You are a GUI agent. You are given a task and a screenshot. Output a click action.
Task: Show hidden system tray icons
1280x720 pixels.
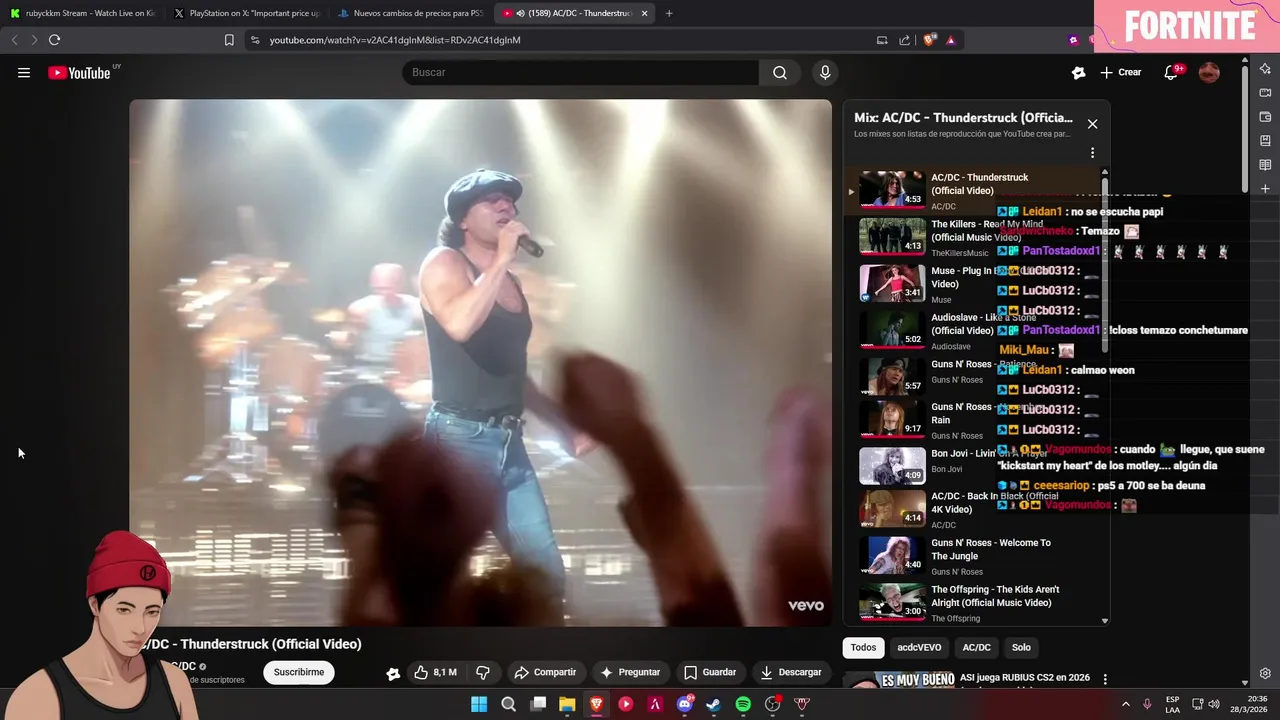point(1125,704)
